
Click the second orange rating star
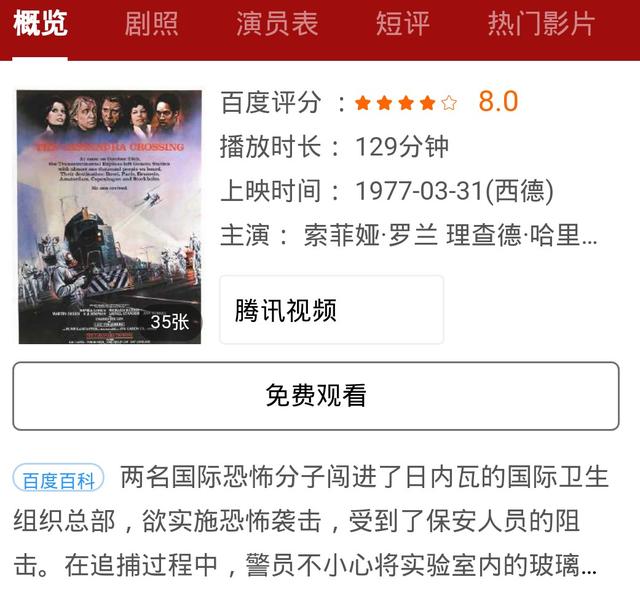point(384,103)
